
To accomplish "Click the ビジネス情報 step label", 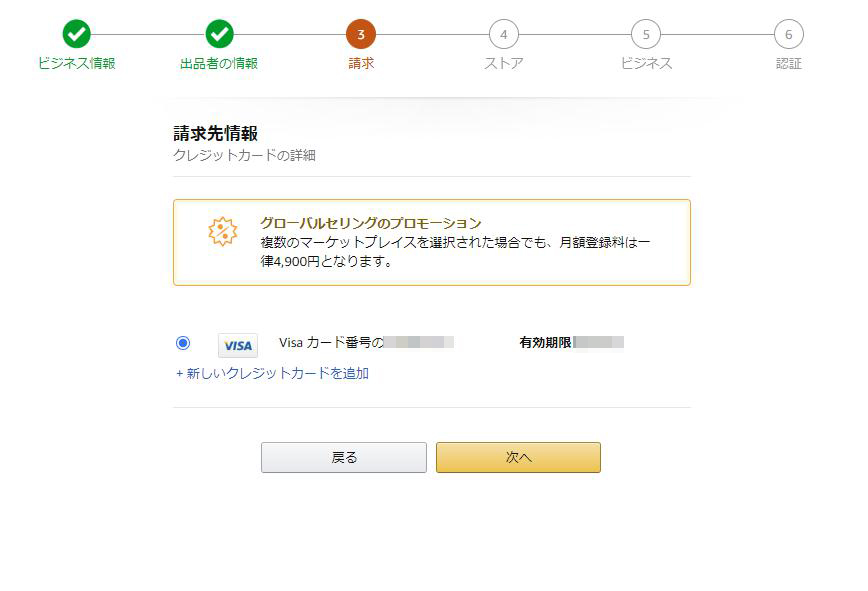I will coord(76,64).
